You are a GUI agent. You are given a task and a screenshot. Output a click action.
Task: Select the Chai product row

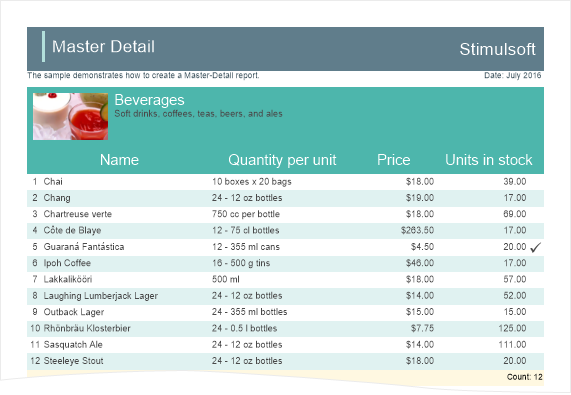(286, 182)
